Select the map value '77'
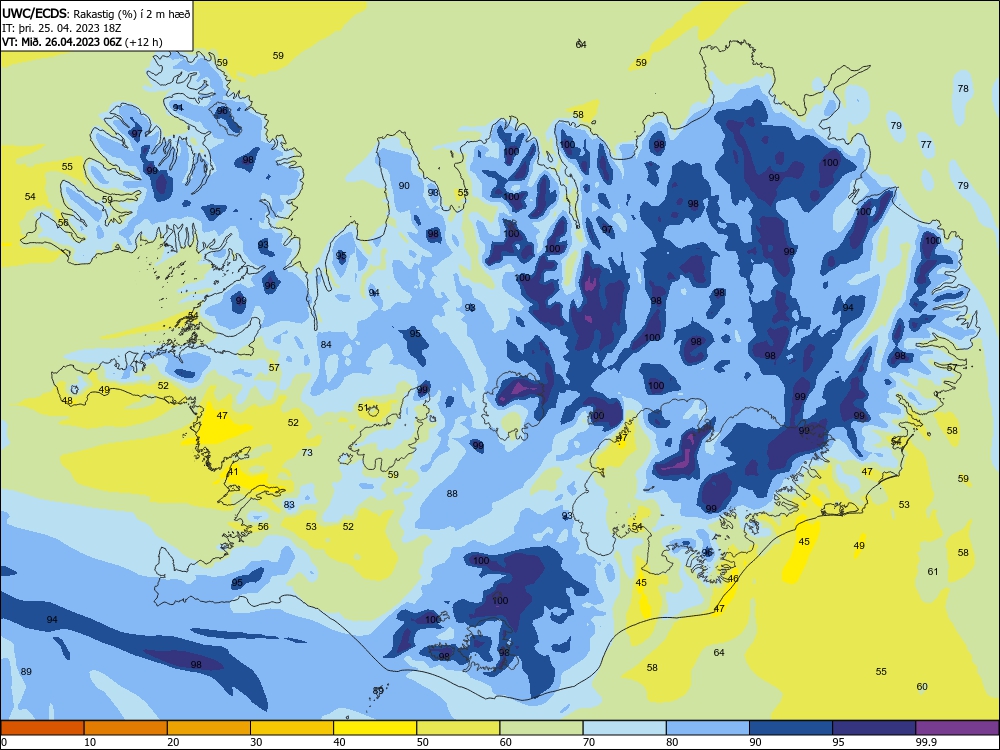The width and height of the screenshot is (1000, 750). (926, 144)
